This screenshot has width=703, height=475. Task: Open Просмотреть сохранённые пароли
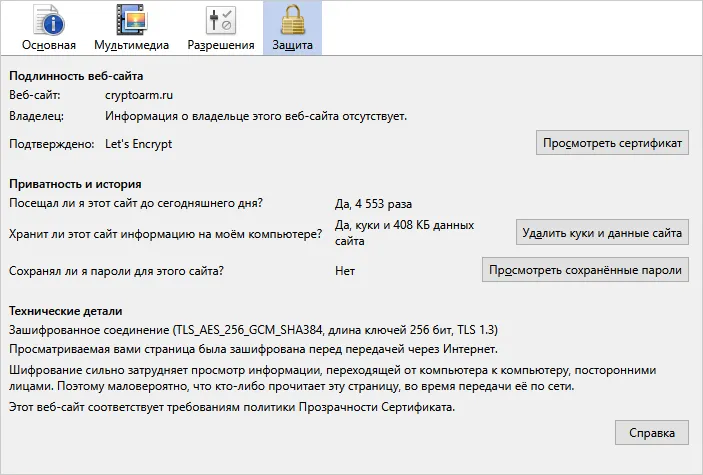585,270
